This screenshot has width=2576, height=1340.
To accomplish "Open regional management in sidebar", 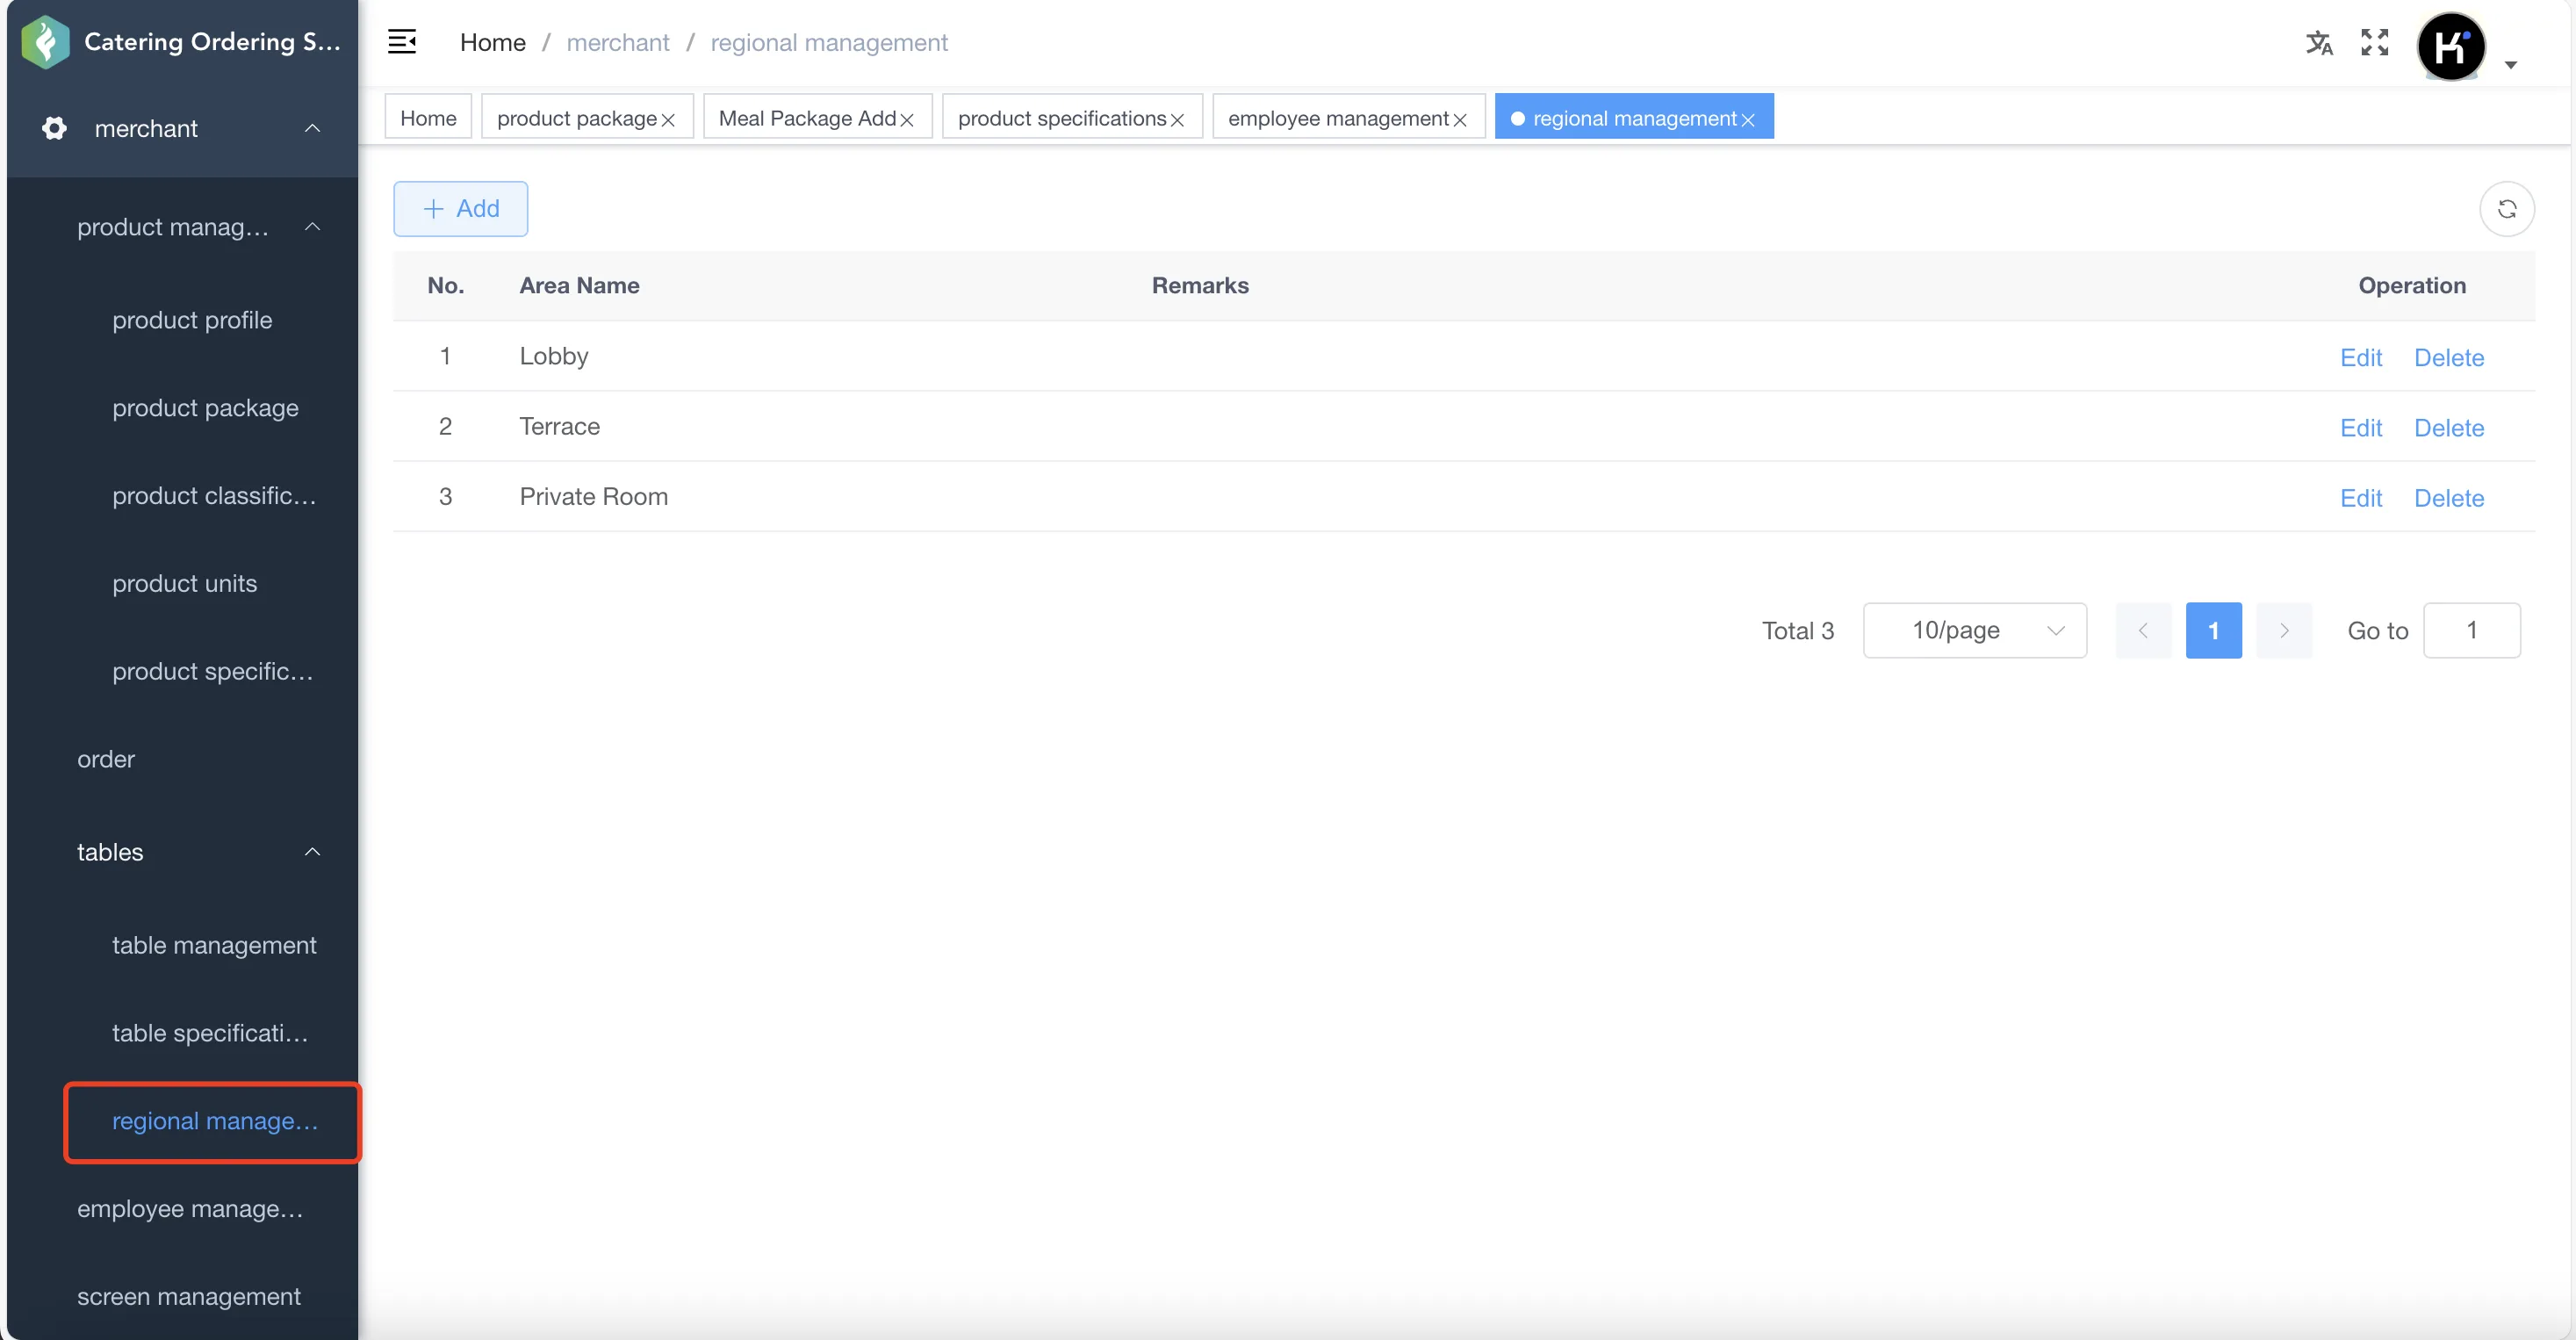I will tap(214, 1121).
